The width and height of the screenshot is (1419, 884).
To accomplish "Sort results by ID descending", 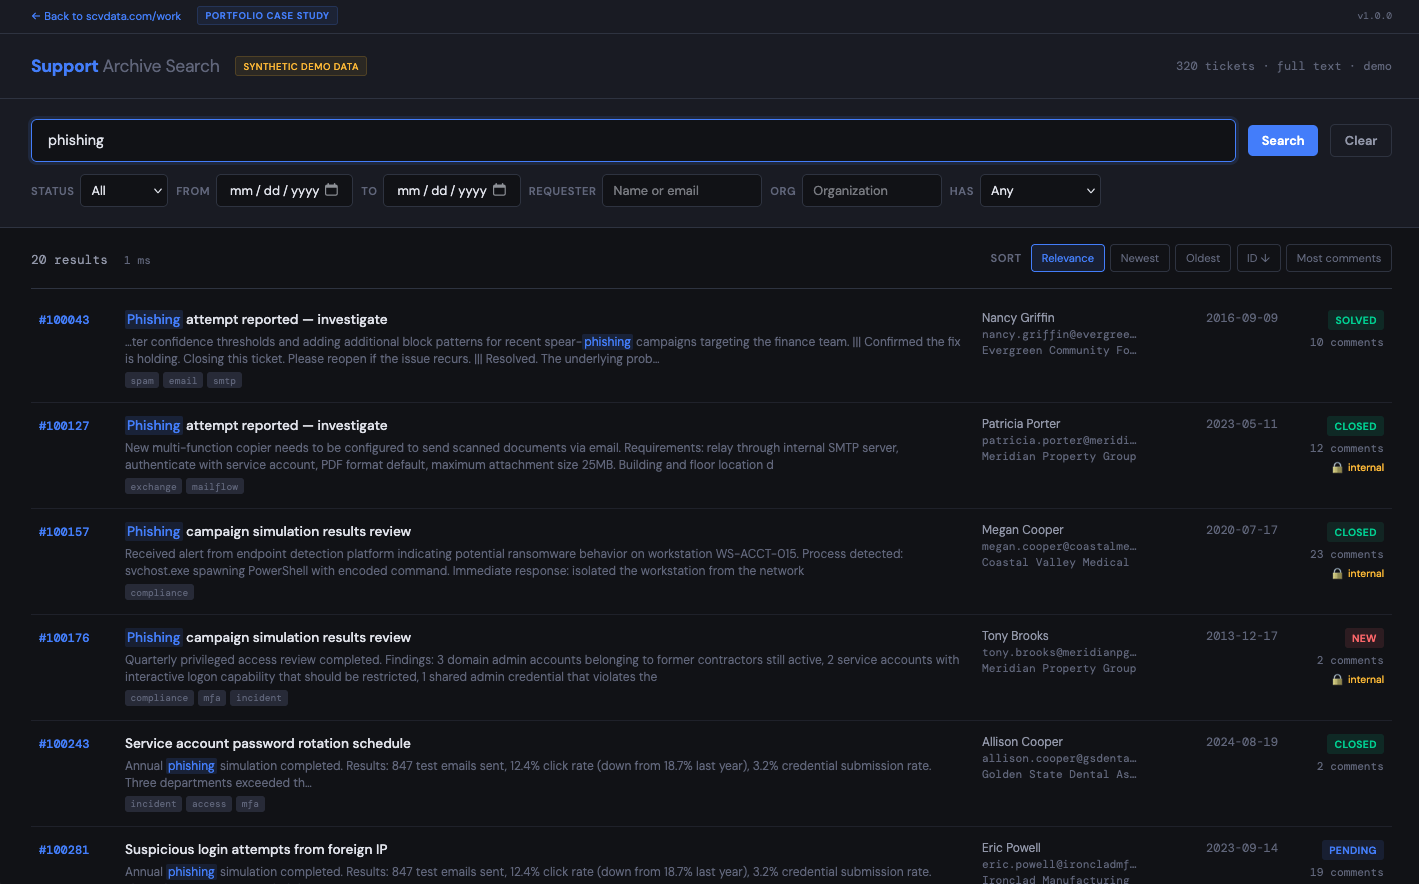I will tap(1258, 258).
